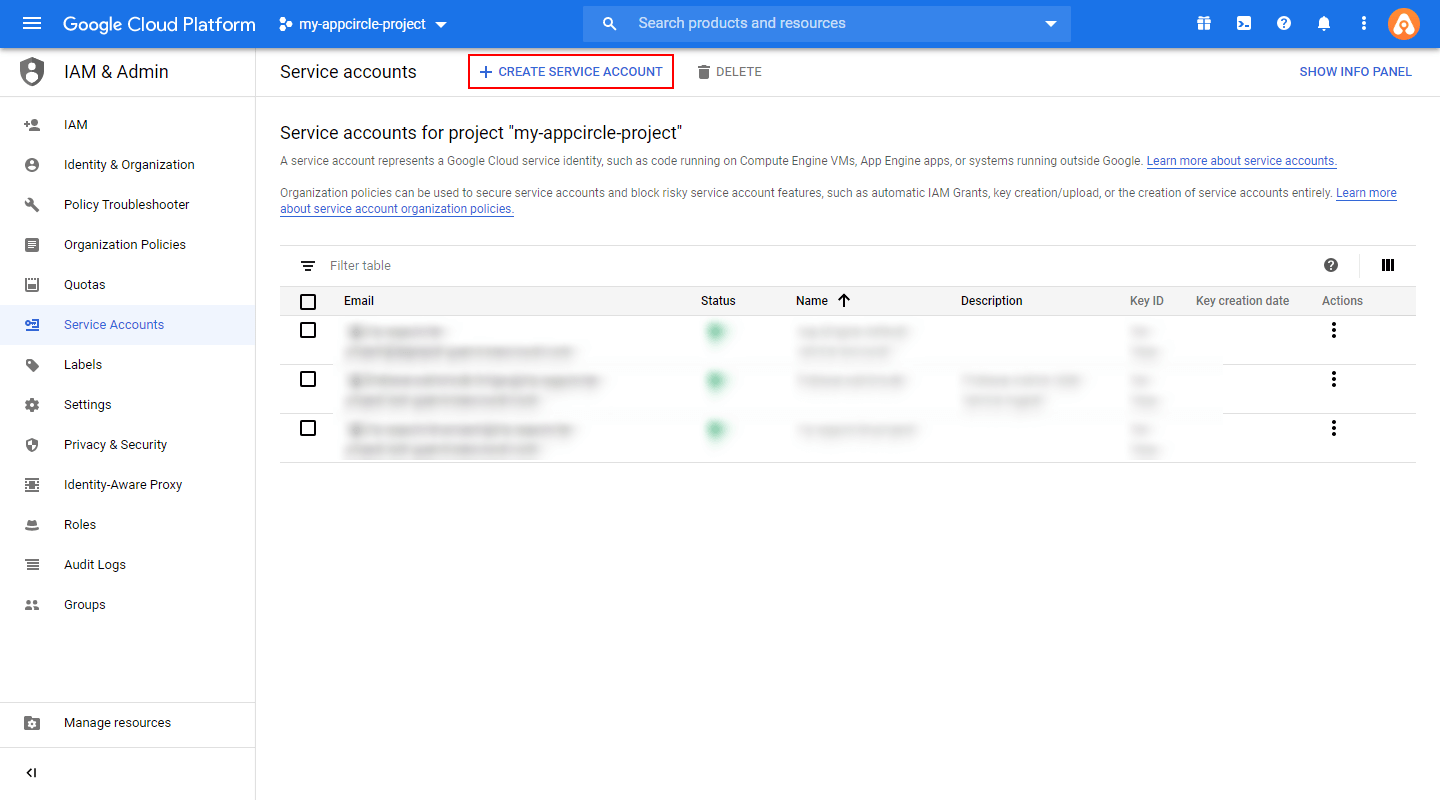Click the Search products and resources field
The width and height of the screenshot is (1440, 800).
click(827, 23)
